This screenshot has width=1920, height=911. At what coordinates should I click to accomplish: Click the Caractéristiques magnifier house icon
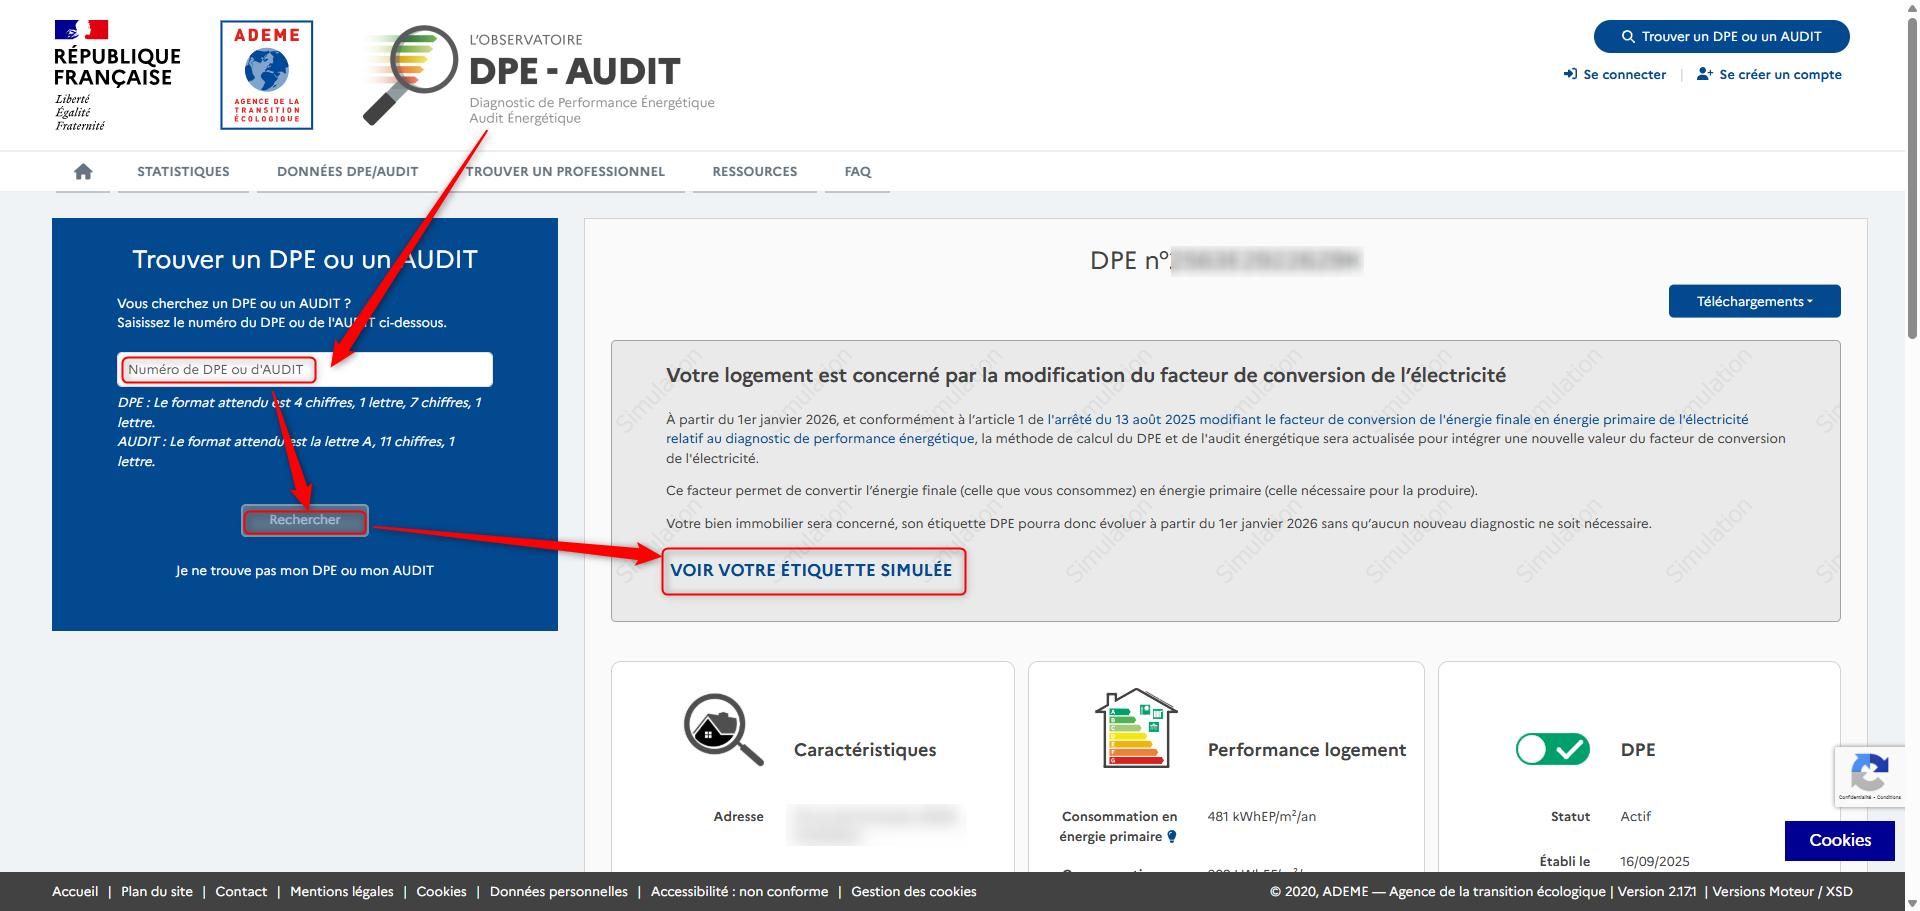723,729
